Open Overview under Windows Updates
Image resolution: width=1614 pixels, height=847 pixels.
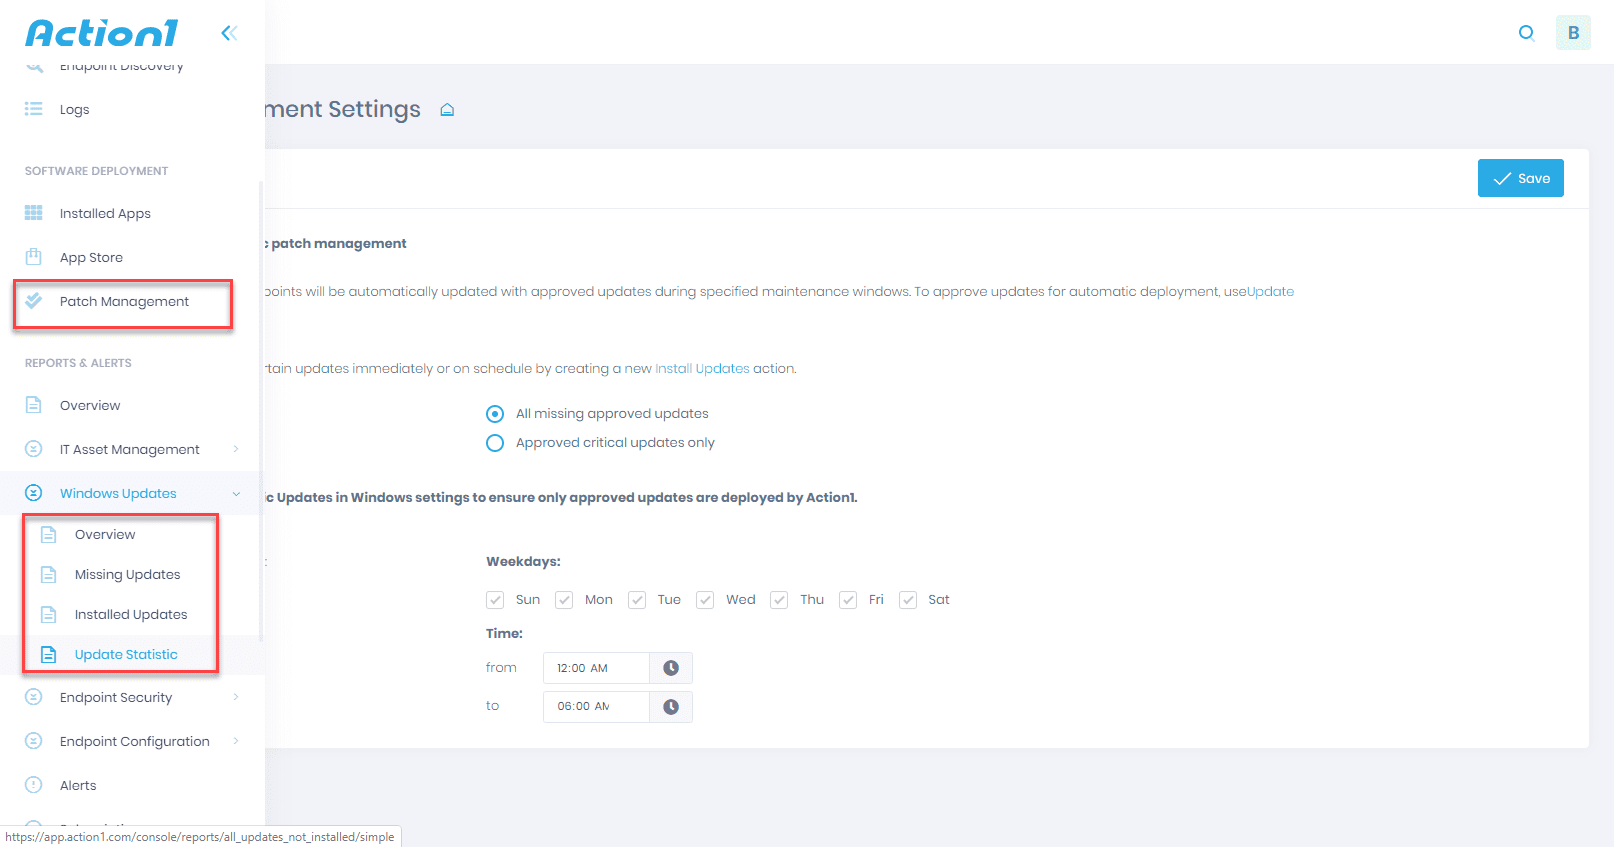tap(105, 535)
